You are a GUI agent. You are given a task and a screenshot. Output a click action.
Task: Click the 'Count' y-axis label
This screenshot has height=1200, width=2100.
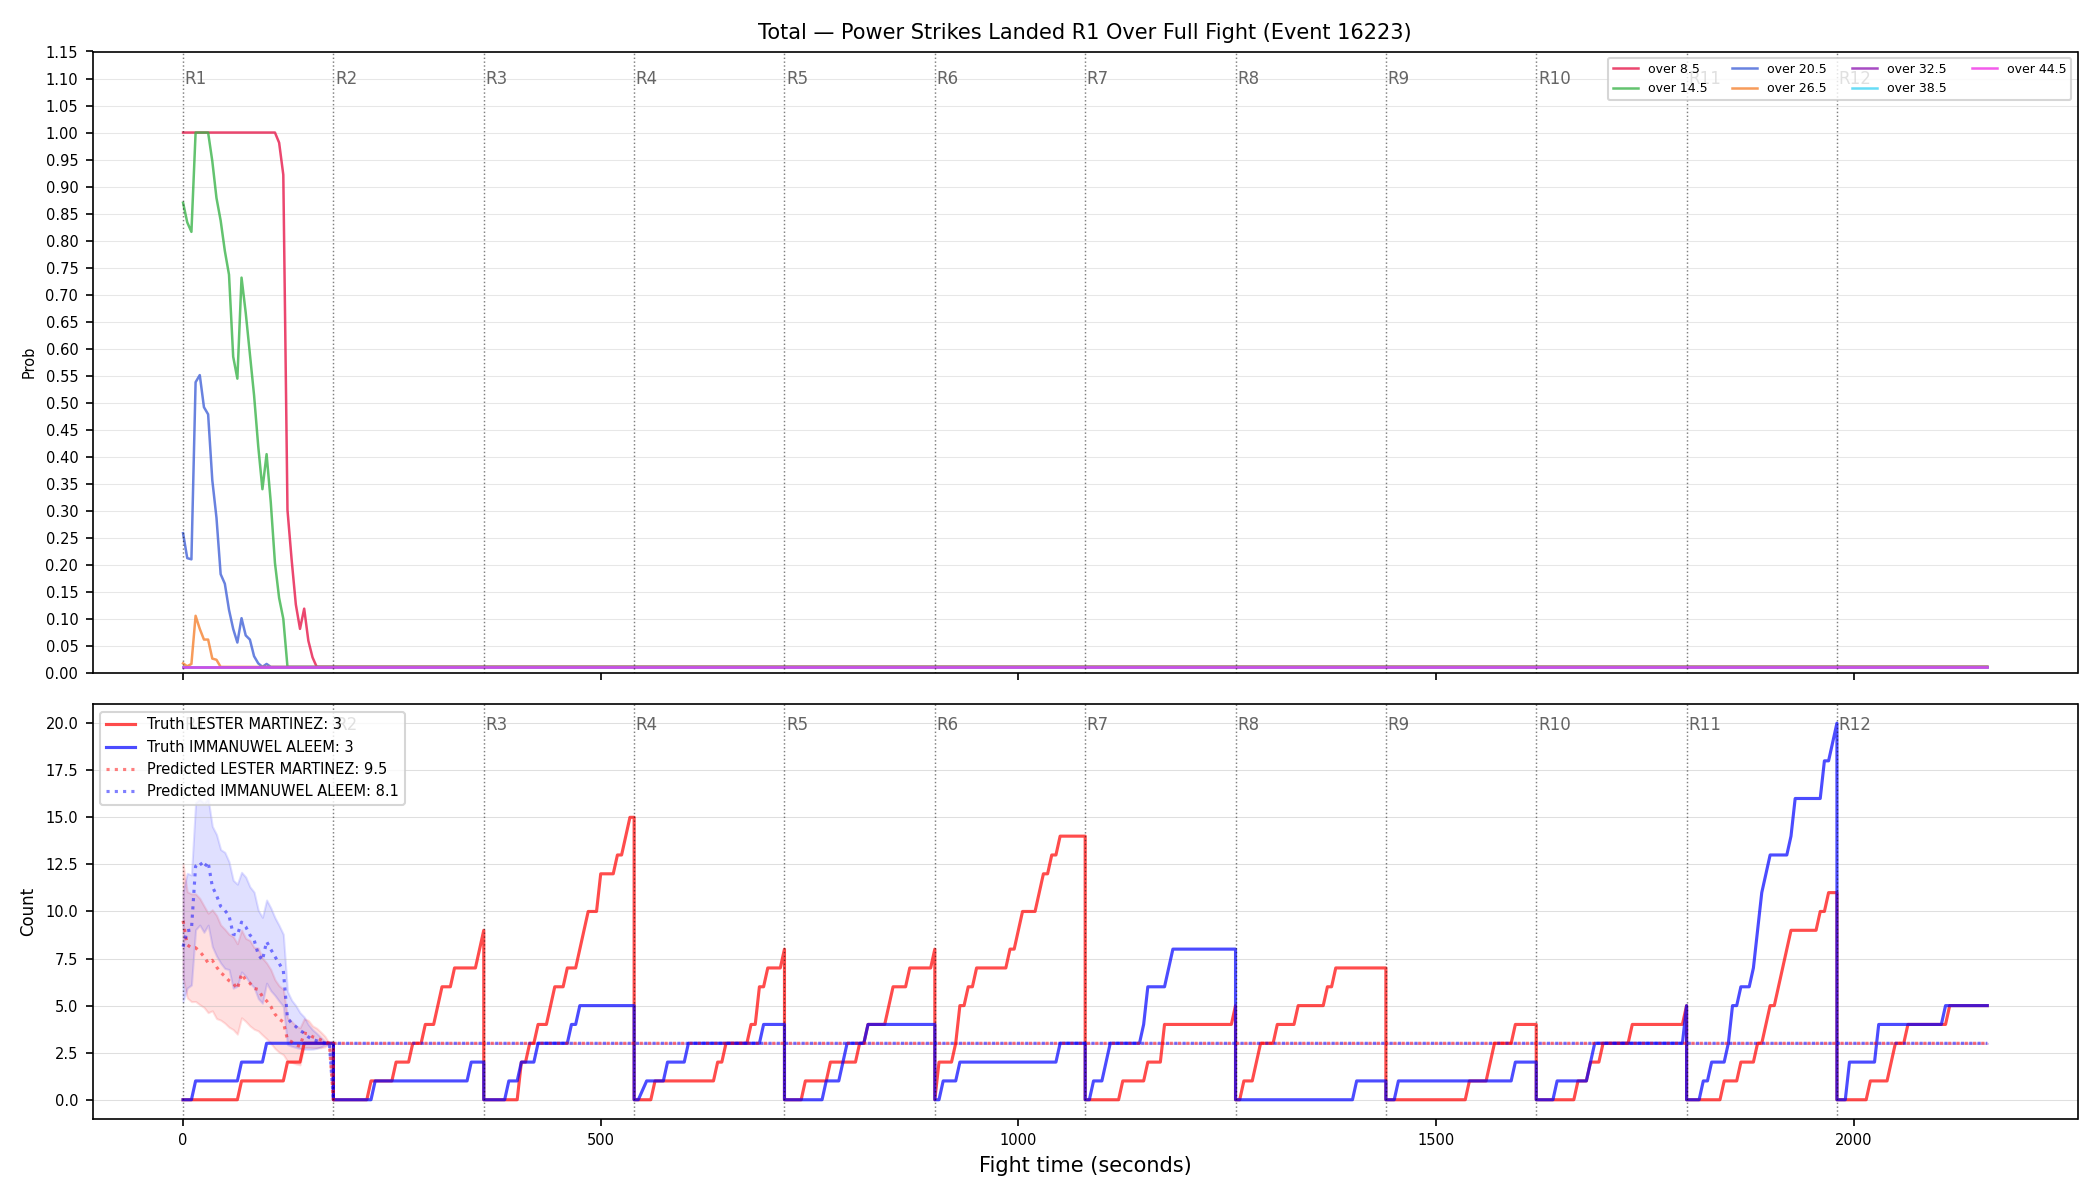point(27,912)
